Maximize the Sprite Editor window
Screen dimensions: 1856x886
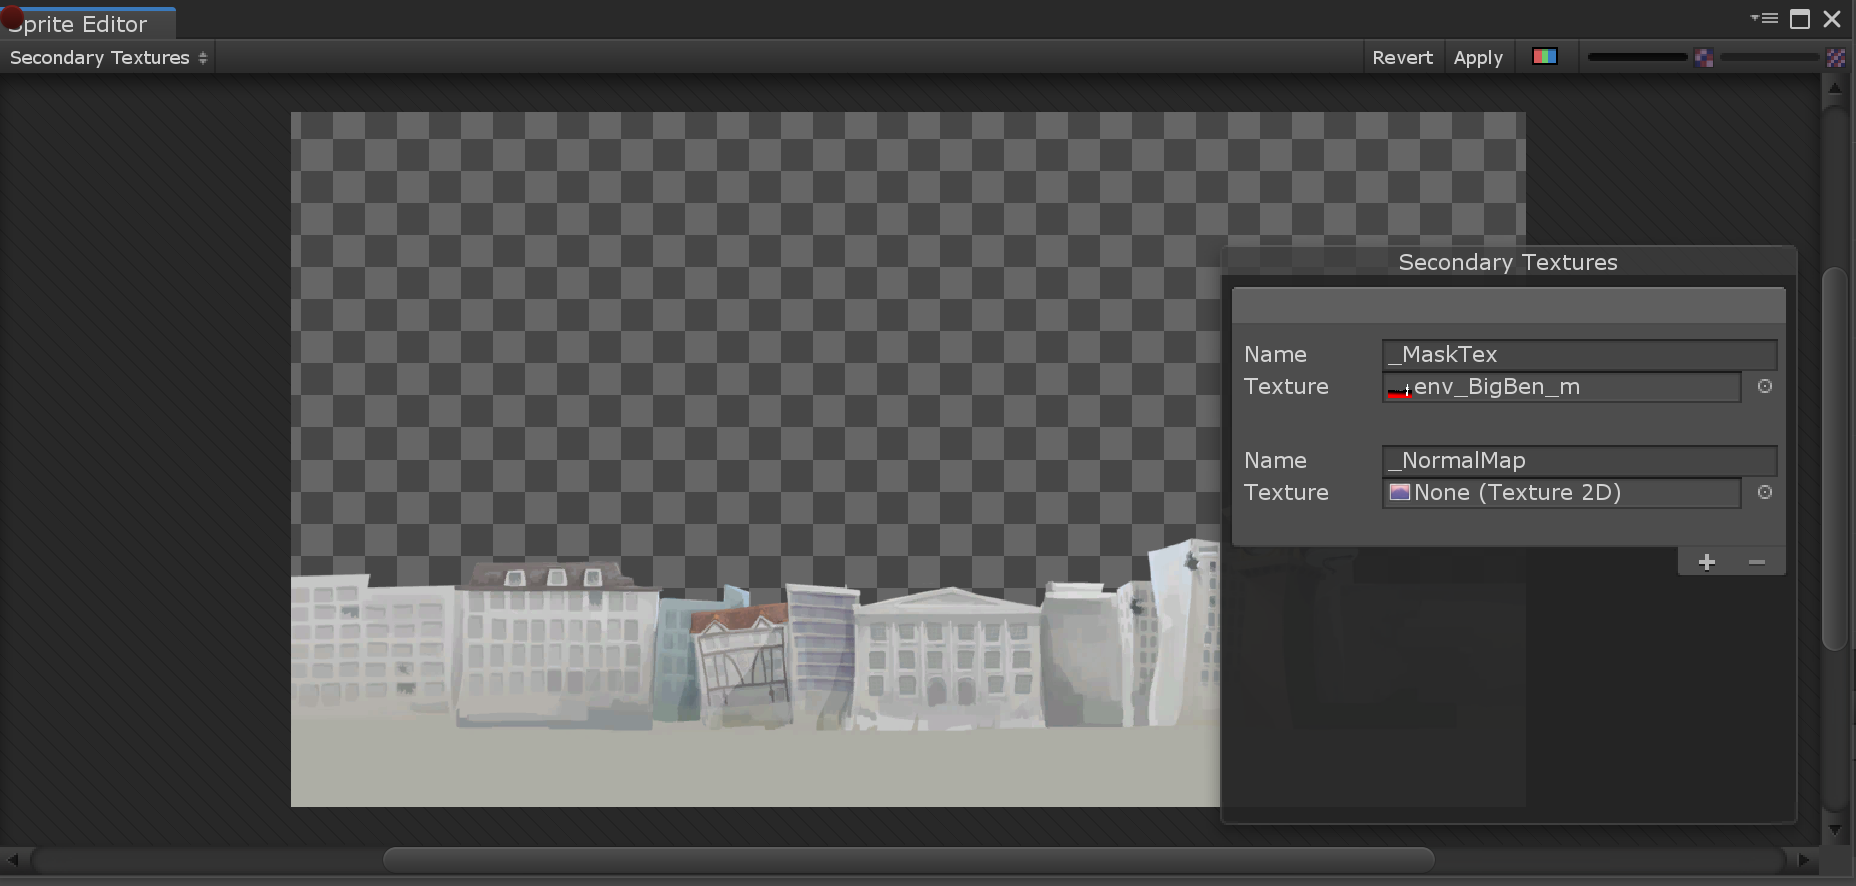point(1800,19)
